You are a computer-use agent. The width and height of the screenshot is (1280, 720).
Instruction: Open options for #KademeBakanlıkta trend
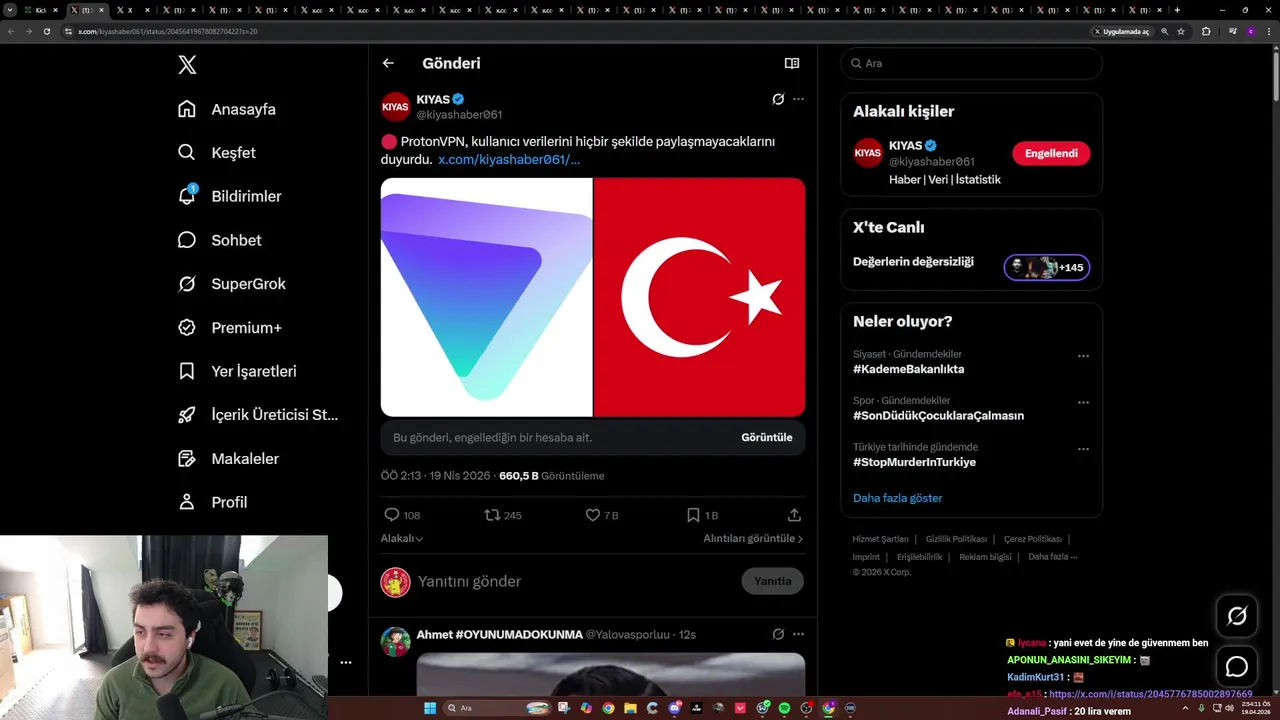pyautogui.click(x=1083, y=356)
